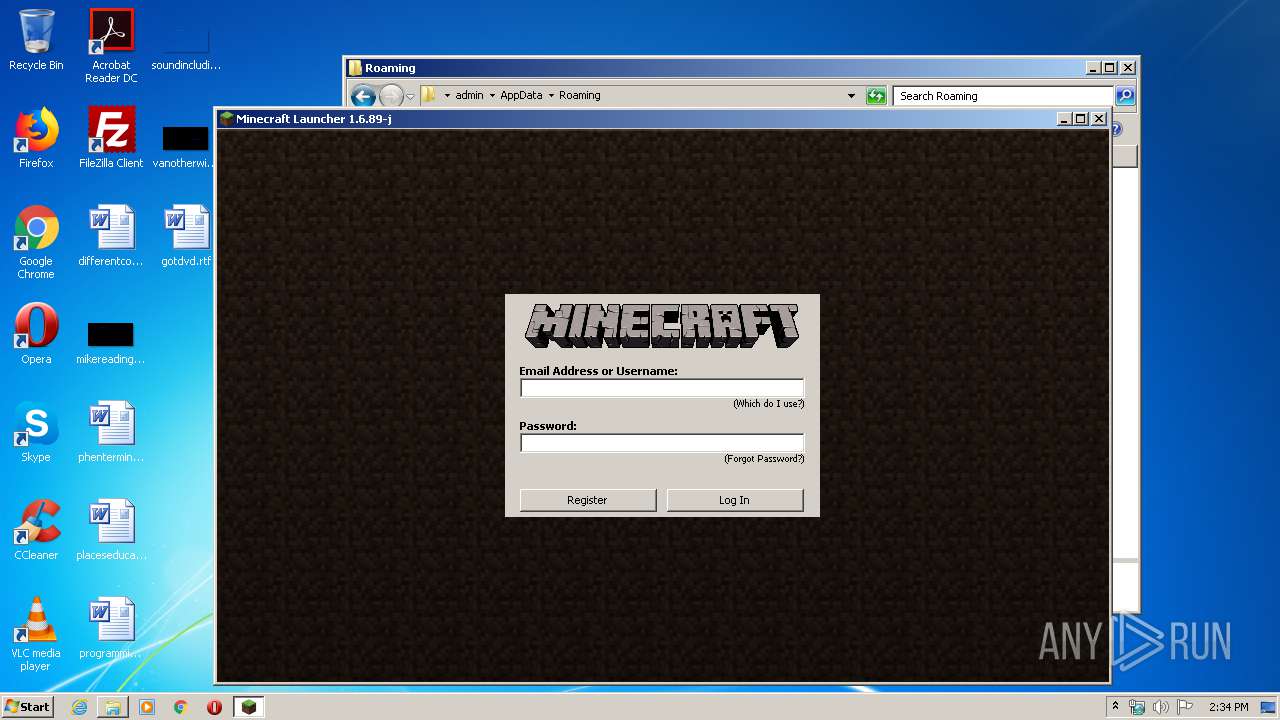Launch Firefox from the desktop
The height and width of the screenshot is (720, 1280).
(36, 138)
